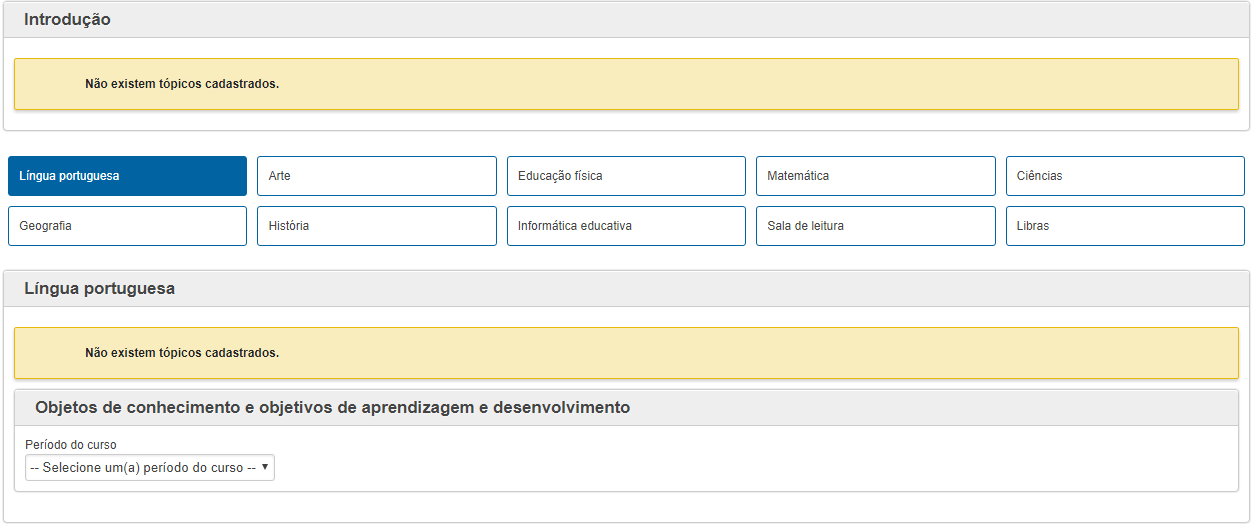The image size is (1253, 524).
Task: Click the Língua portuguesa section header
Action: click(x=626, y=289)
